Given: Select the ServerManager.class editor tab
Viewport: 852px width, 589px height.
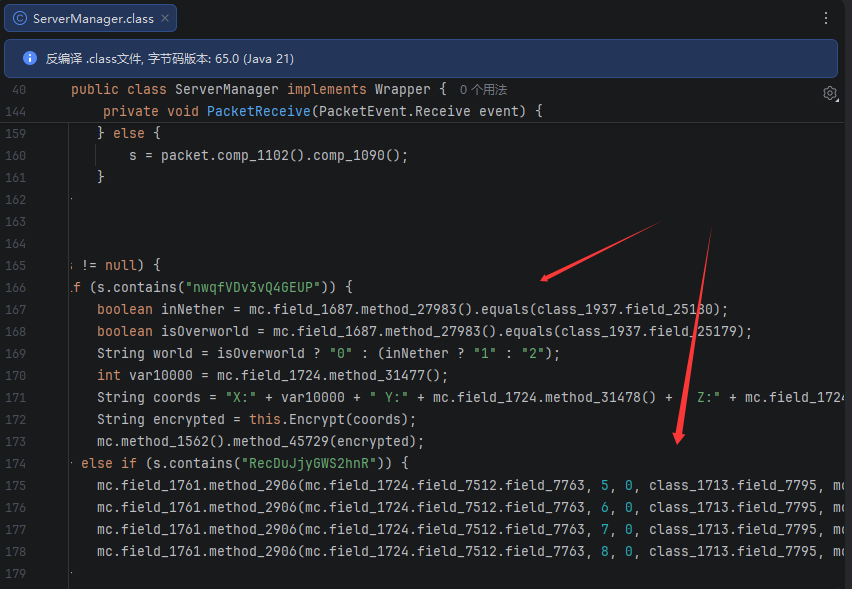Looking at the screenshot, I should pos(90,18).
